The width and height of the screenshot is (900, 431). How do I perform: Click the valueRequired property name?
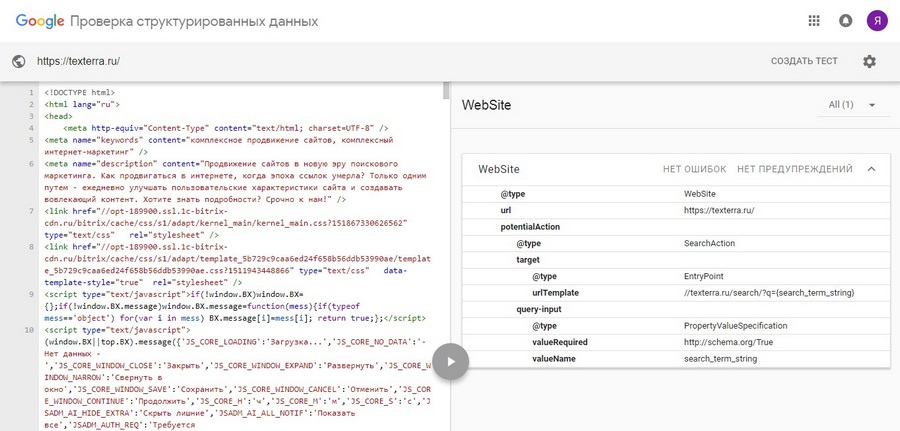[560, 343]
